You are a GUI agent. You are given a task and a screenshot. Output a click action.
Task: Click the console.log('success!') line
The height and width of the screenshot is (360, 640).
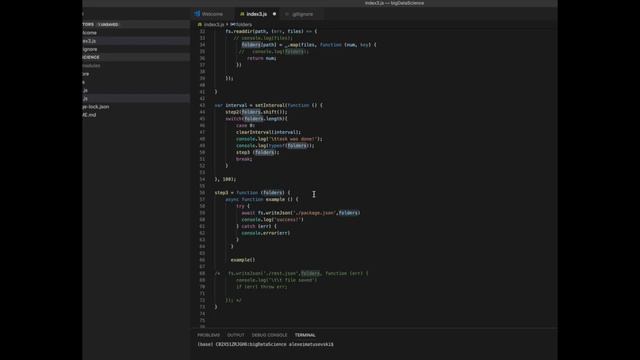(272, 220)
